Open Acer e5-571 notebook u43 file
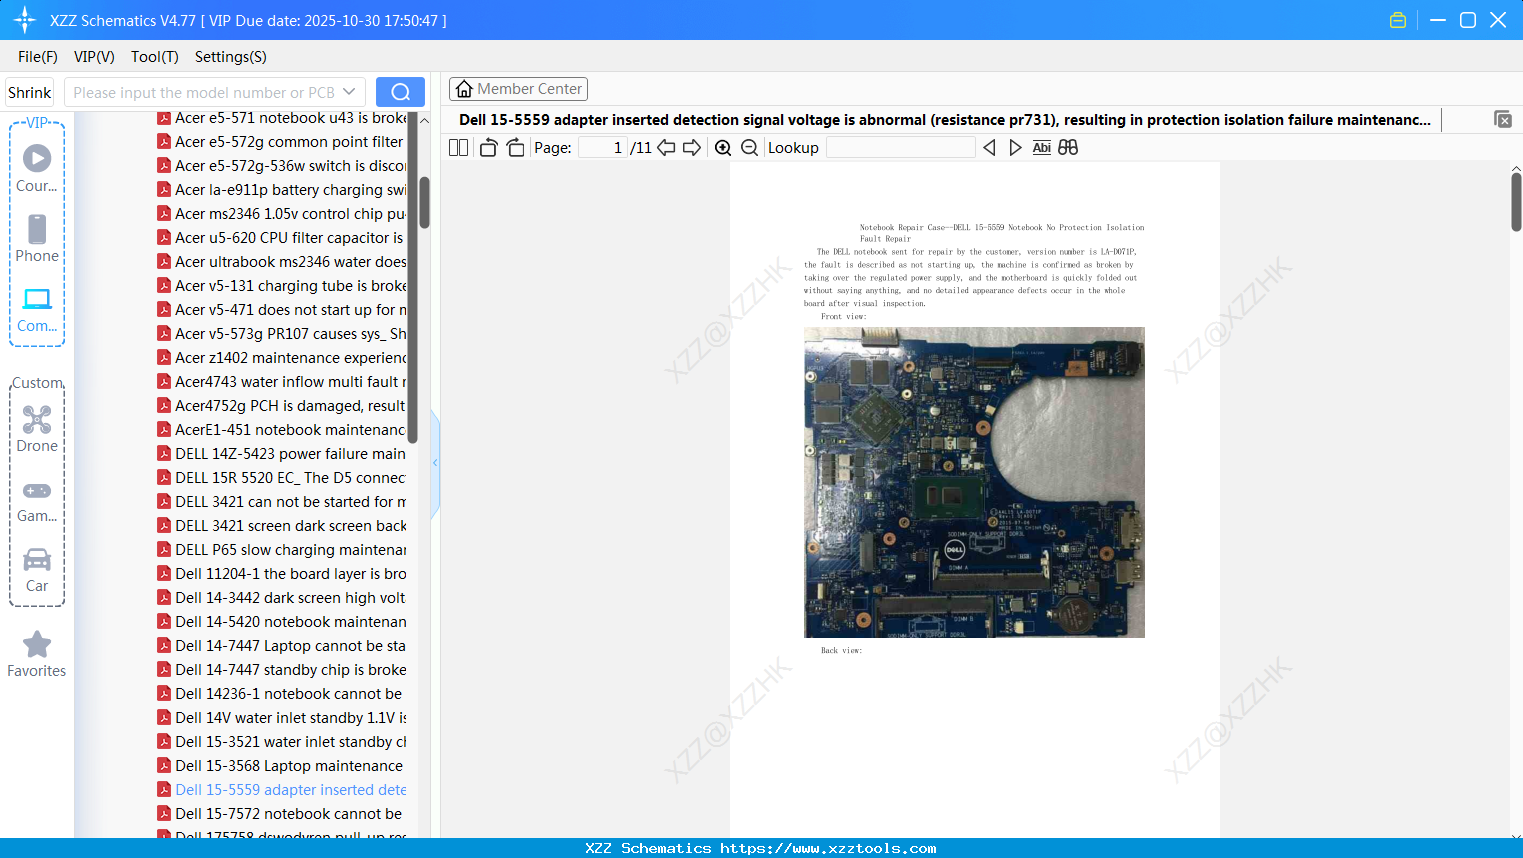Screen dimensions: 1523x858 [x=282, y=118]
